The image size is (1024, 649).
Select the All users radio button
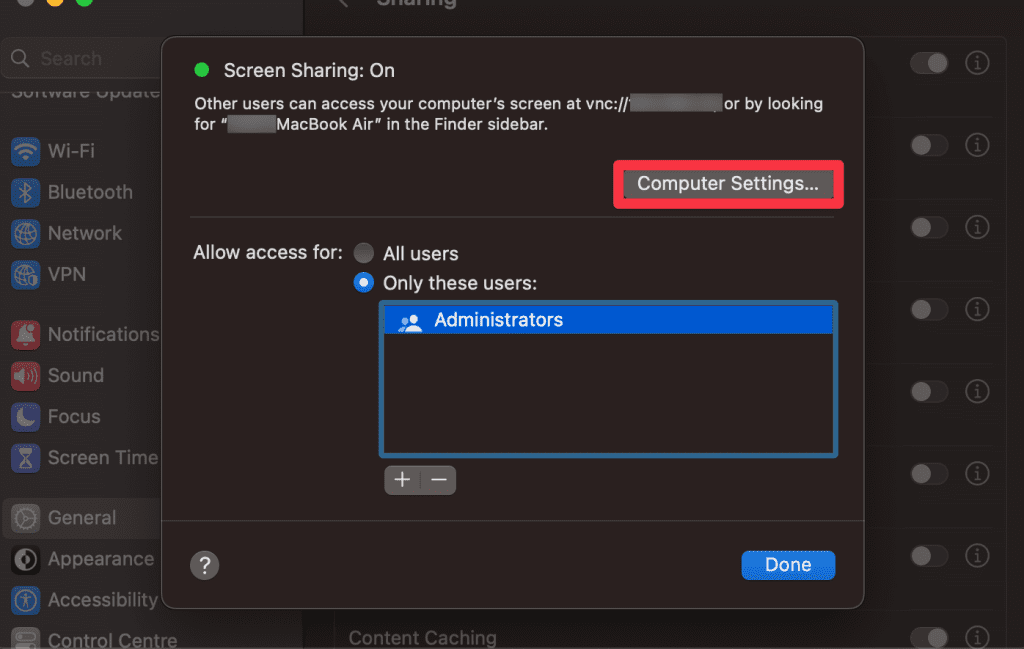[365, 253]
